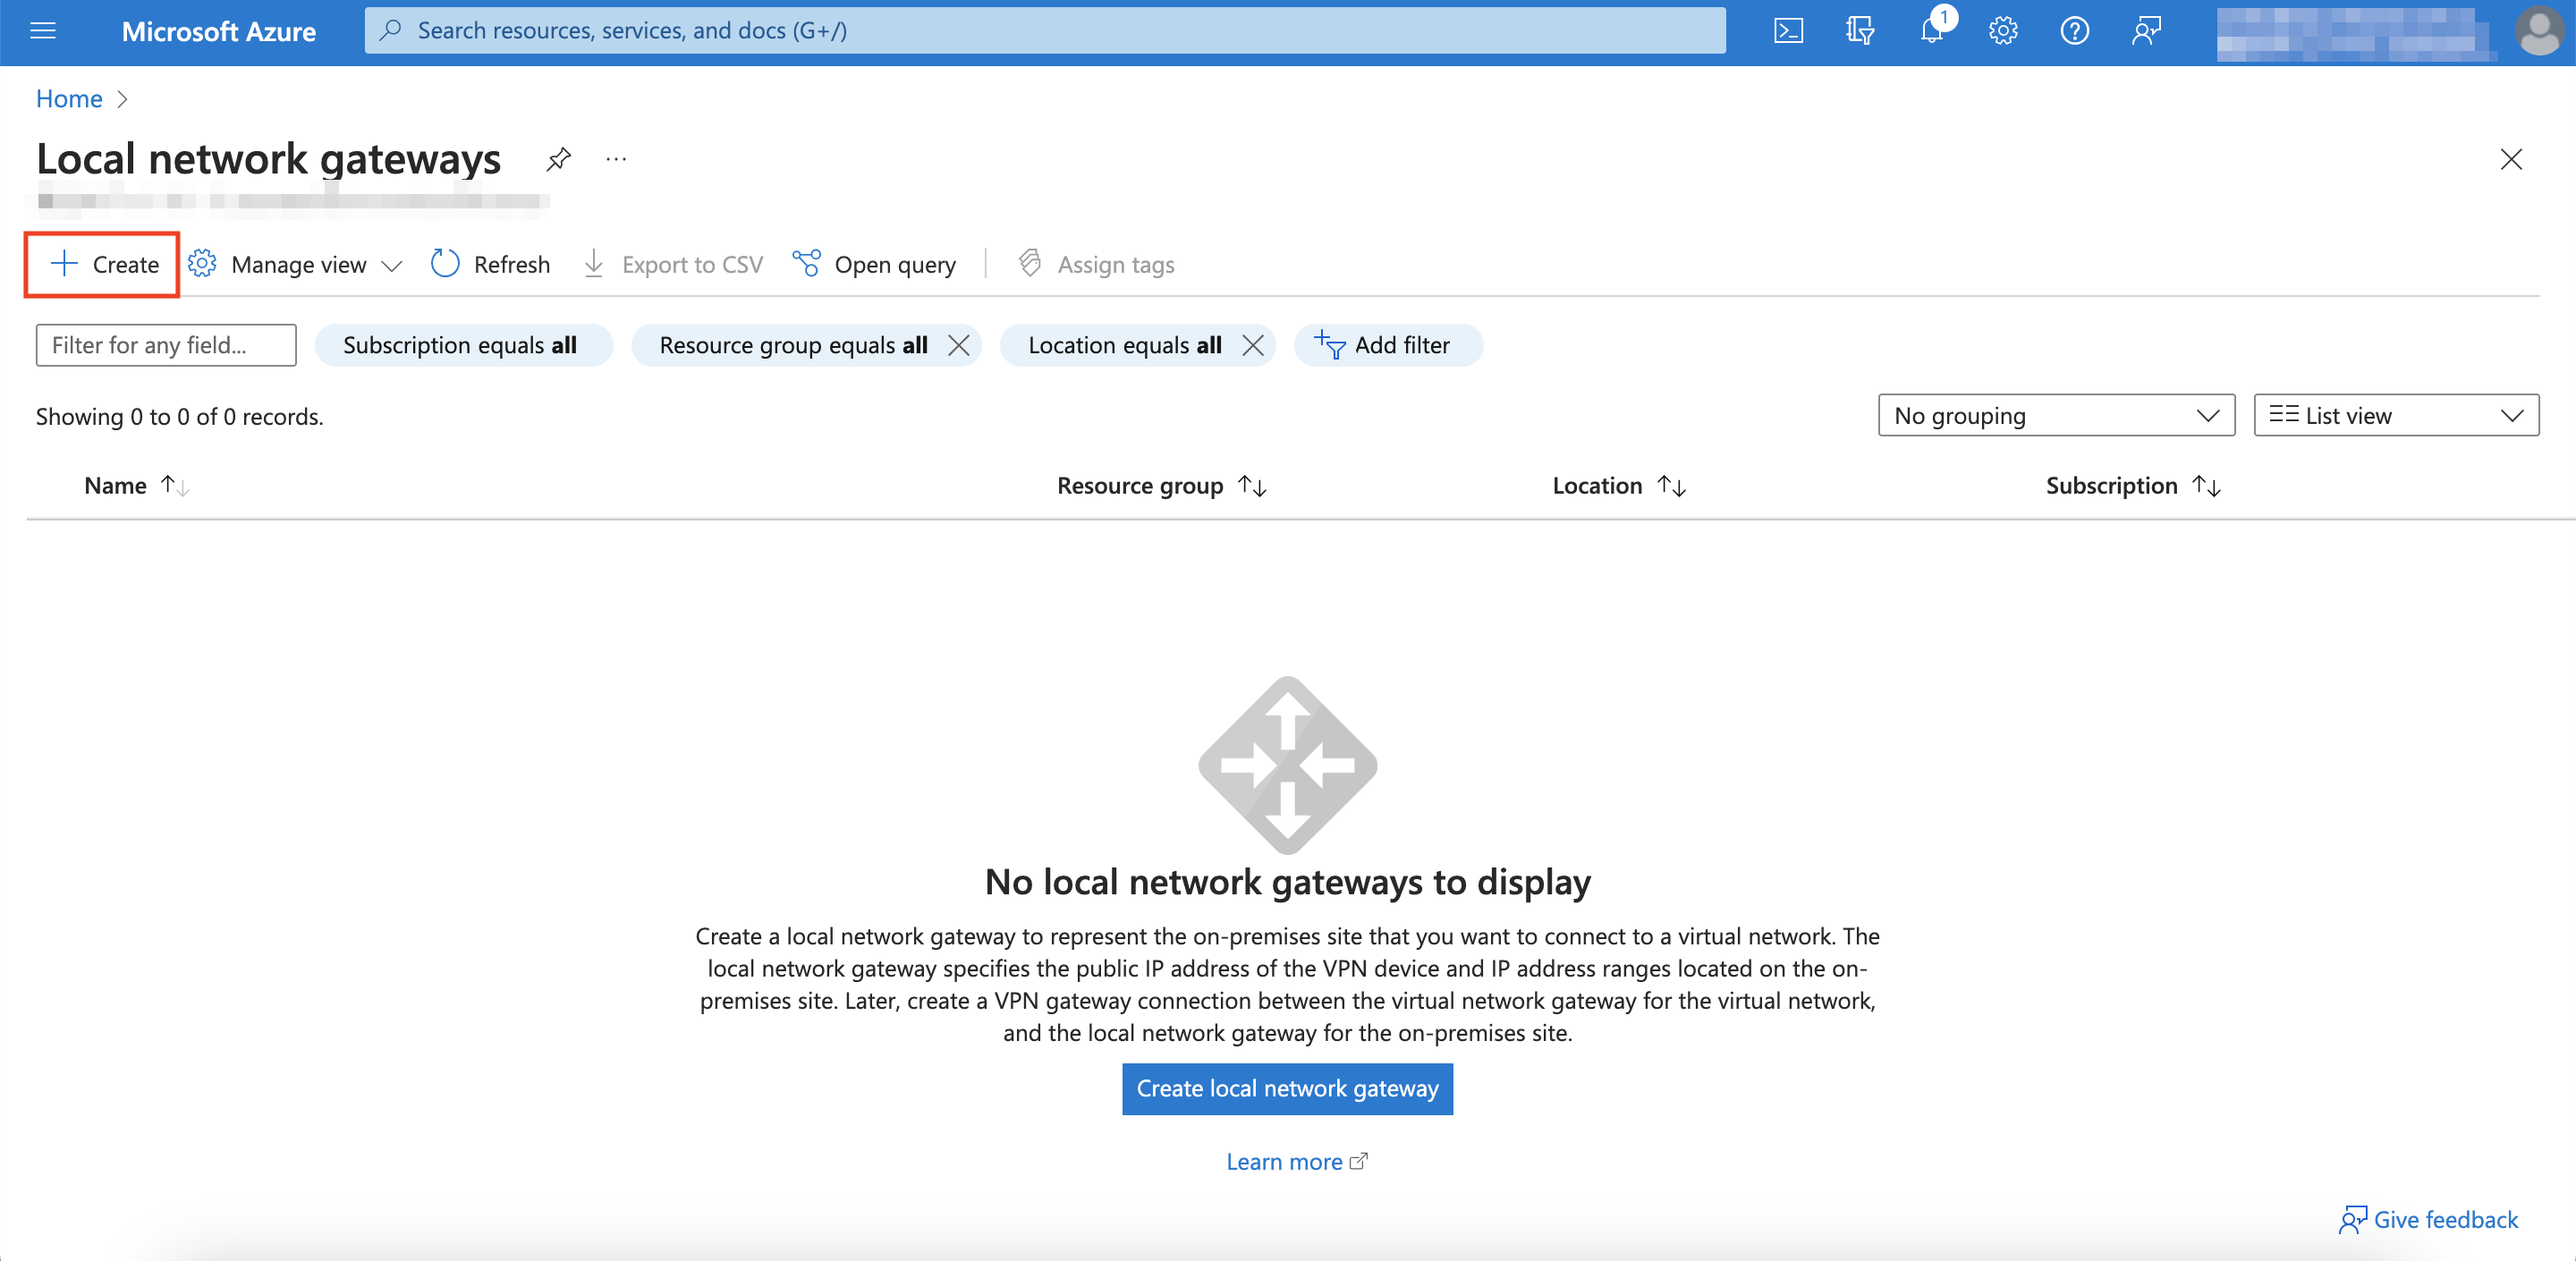This screenshot has height=1261, width=2576.
Task: Open more actions ellipsis beside page title
Action: click(x=616, y=159)
